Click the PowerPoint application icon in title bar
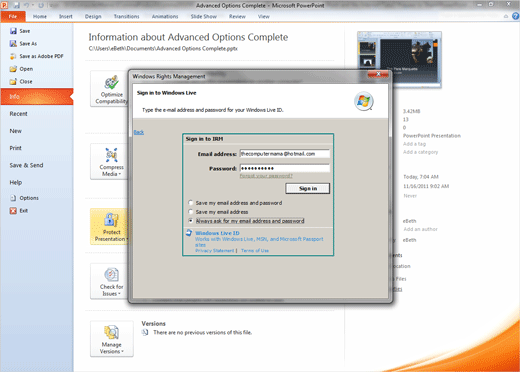 click(x=5, y=5)
